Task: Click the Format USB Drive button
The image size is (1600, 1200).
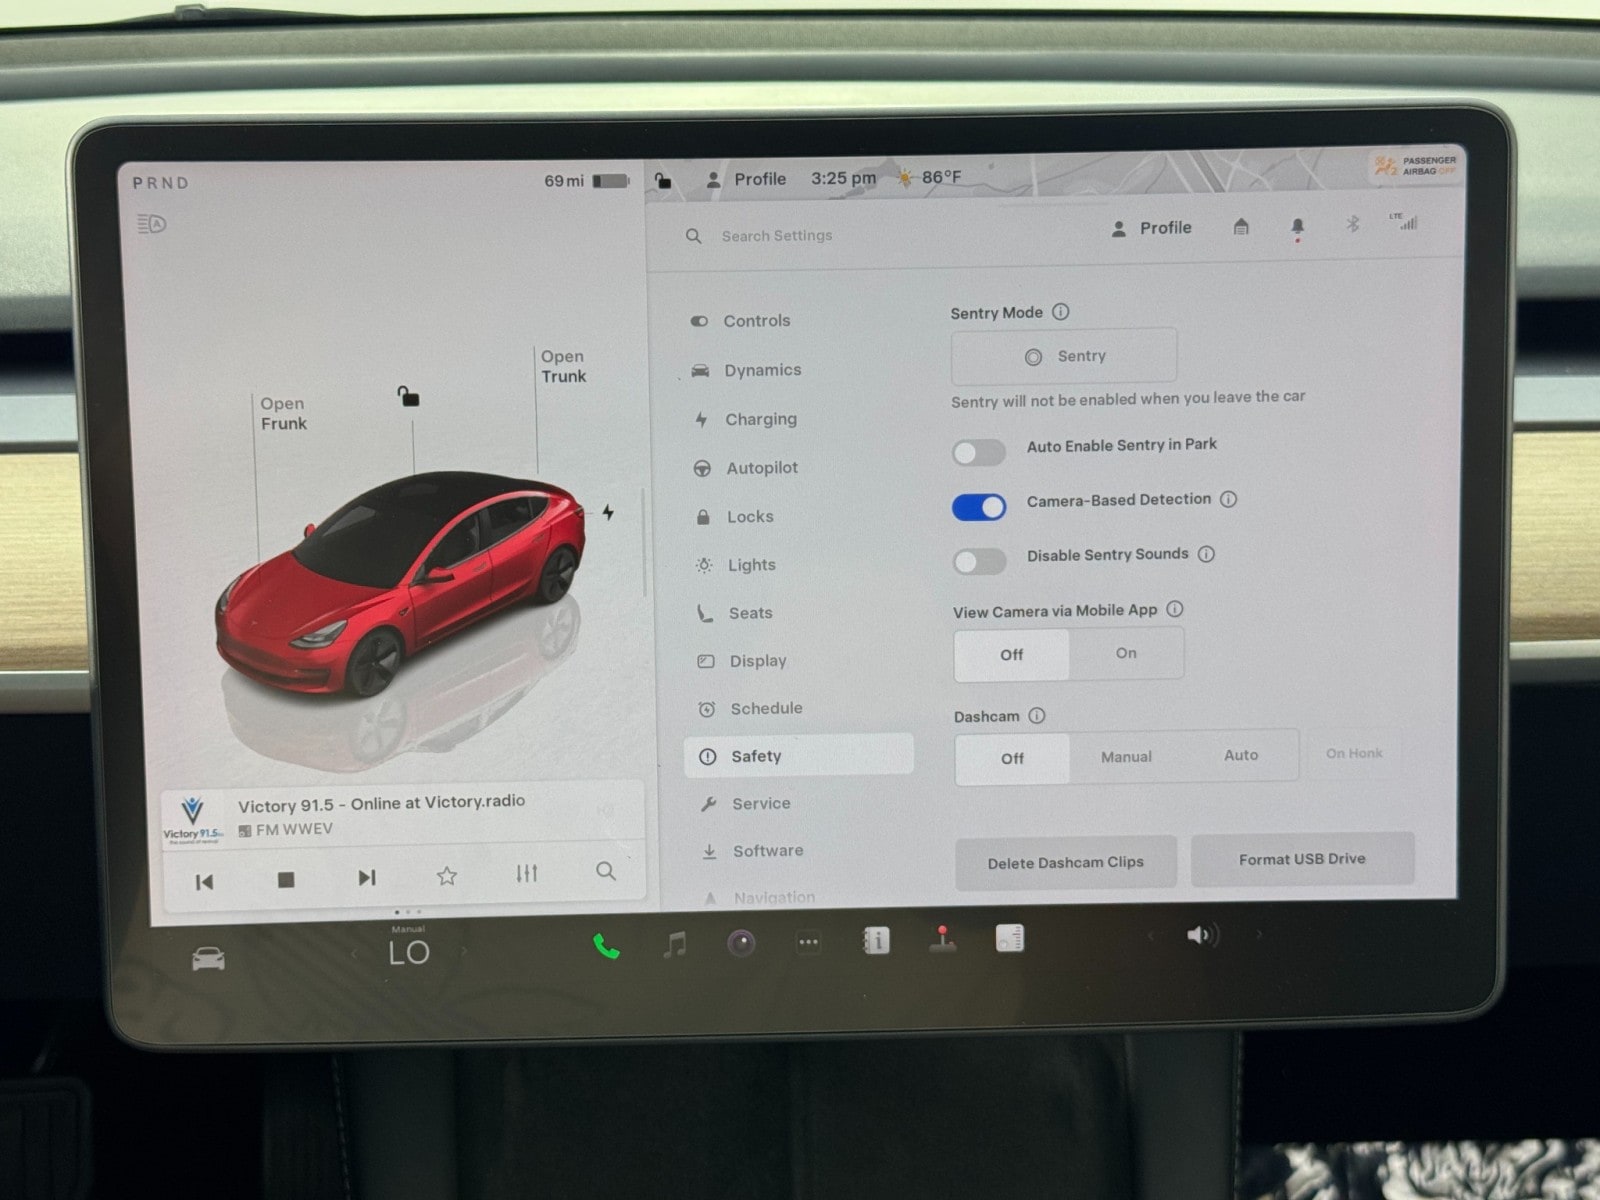Action: point(1302,859)
